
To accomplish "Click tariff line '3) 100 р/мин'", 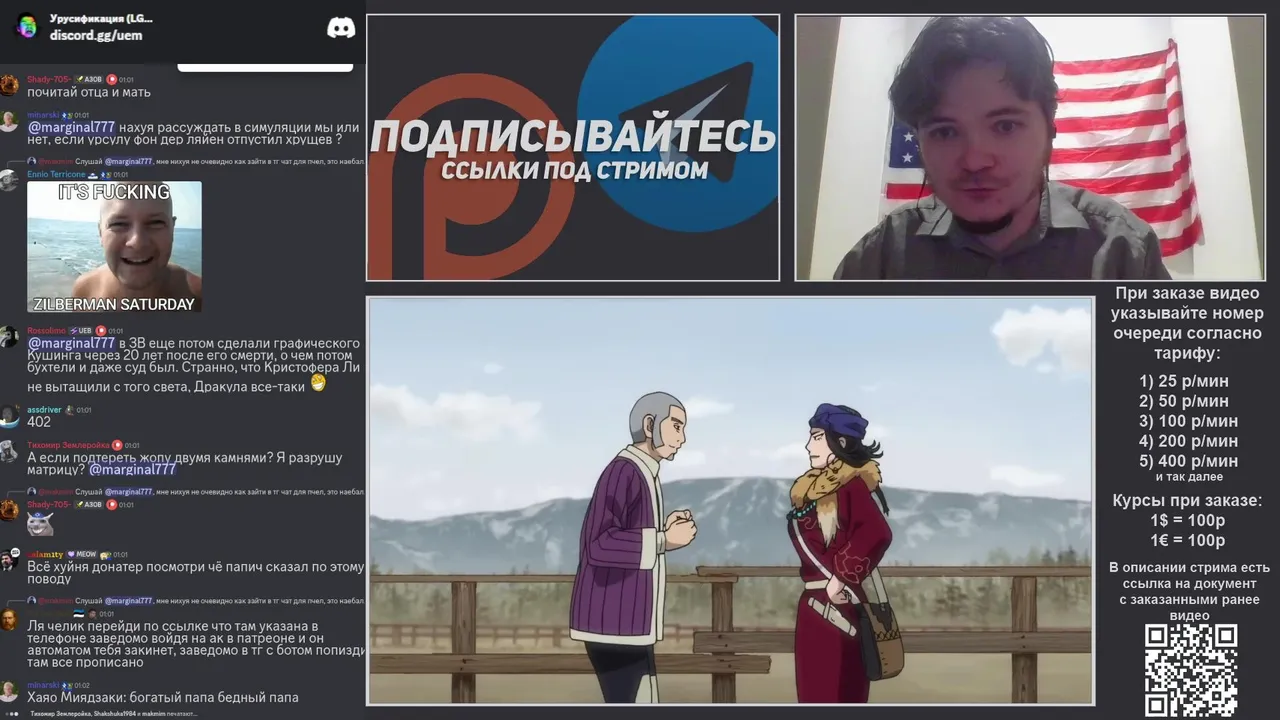I will (x=1188, y=421).
